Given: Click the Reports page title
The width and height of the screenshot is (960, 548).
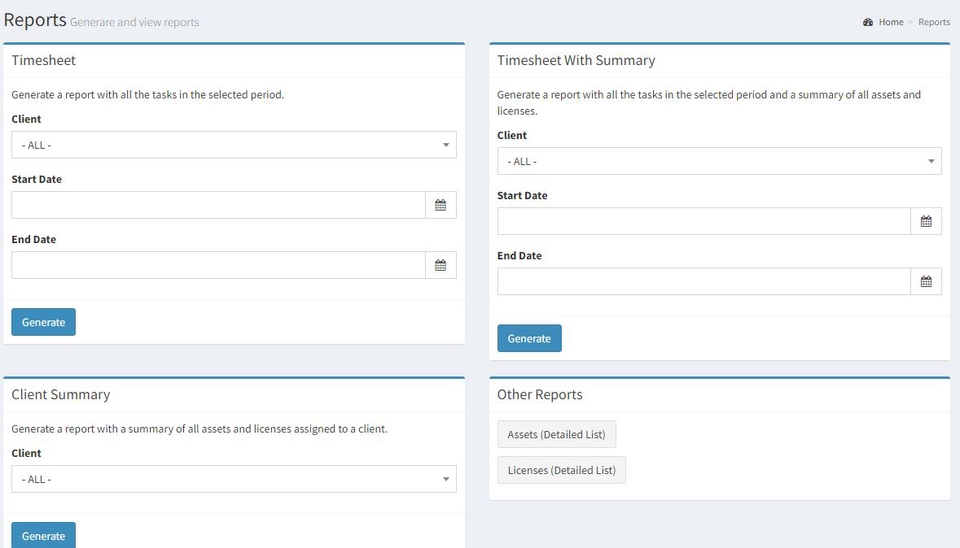Looking at the screenshot, I should (x=35, y=20).
